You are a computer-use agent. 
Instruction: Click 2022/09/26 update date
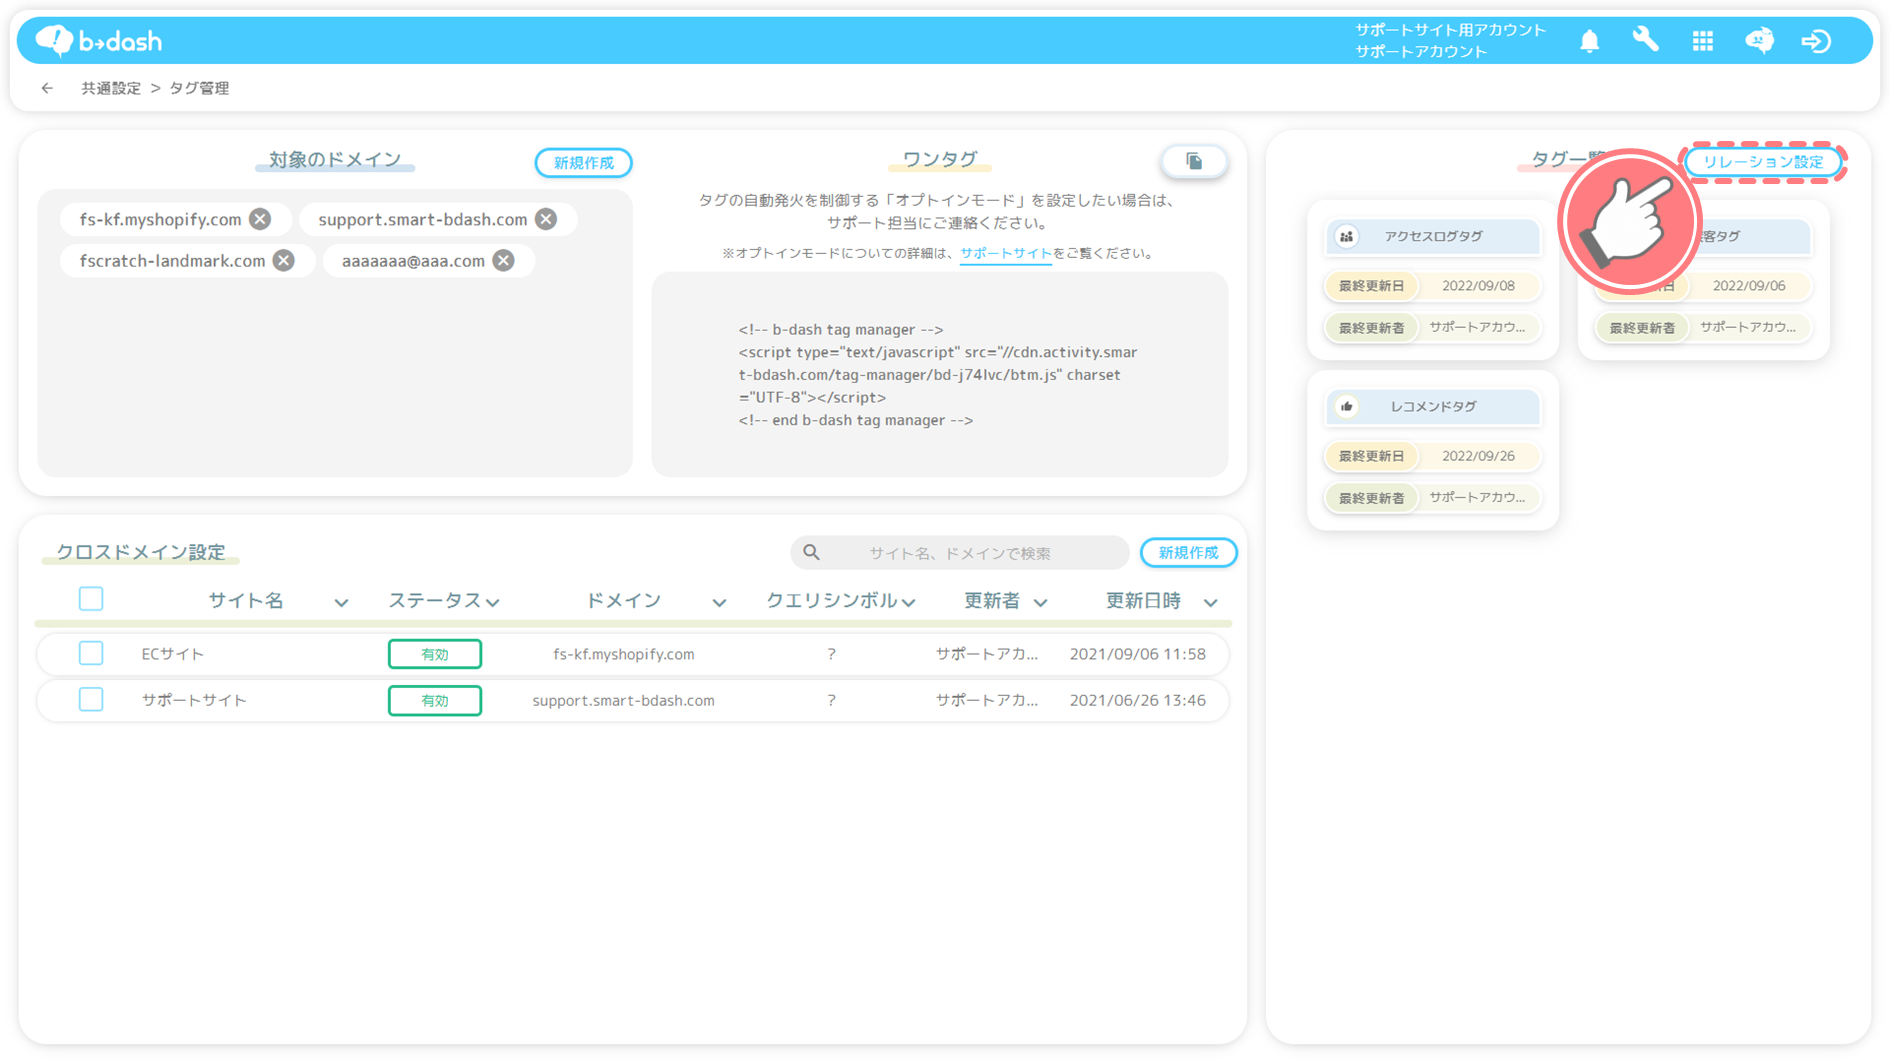pos(1478,456)
